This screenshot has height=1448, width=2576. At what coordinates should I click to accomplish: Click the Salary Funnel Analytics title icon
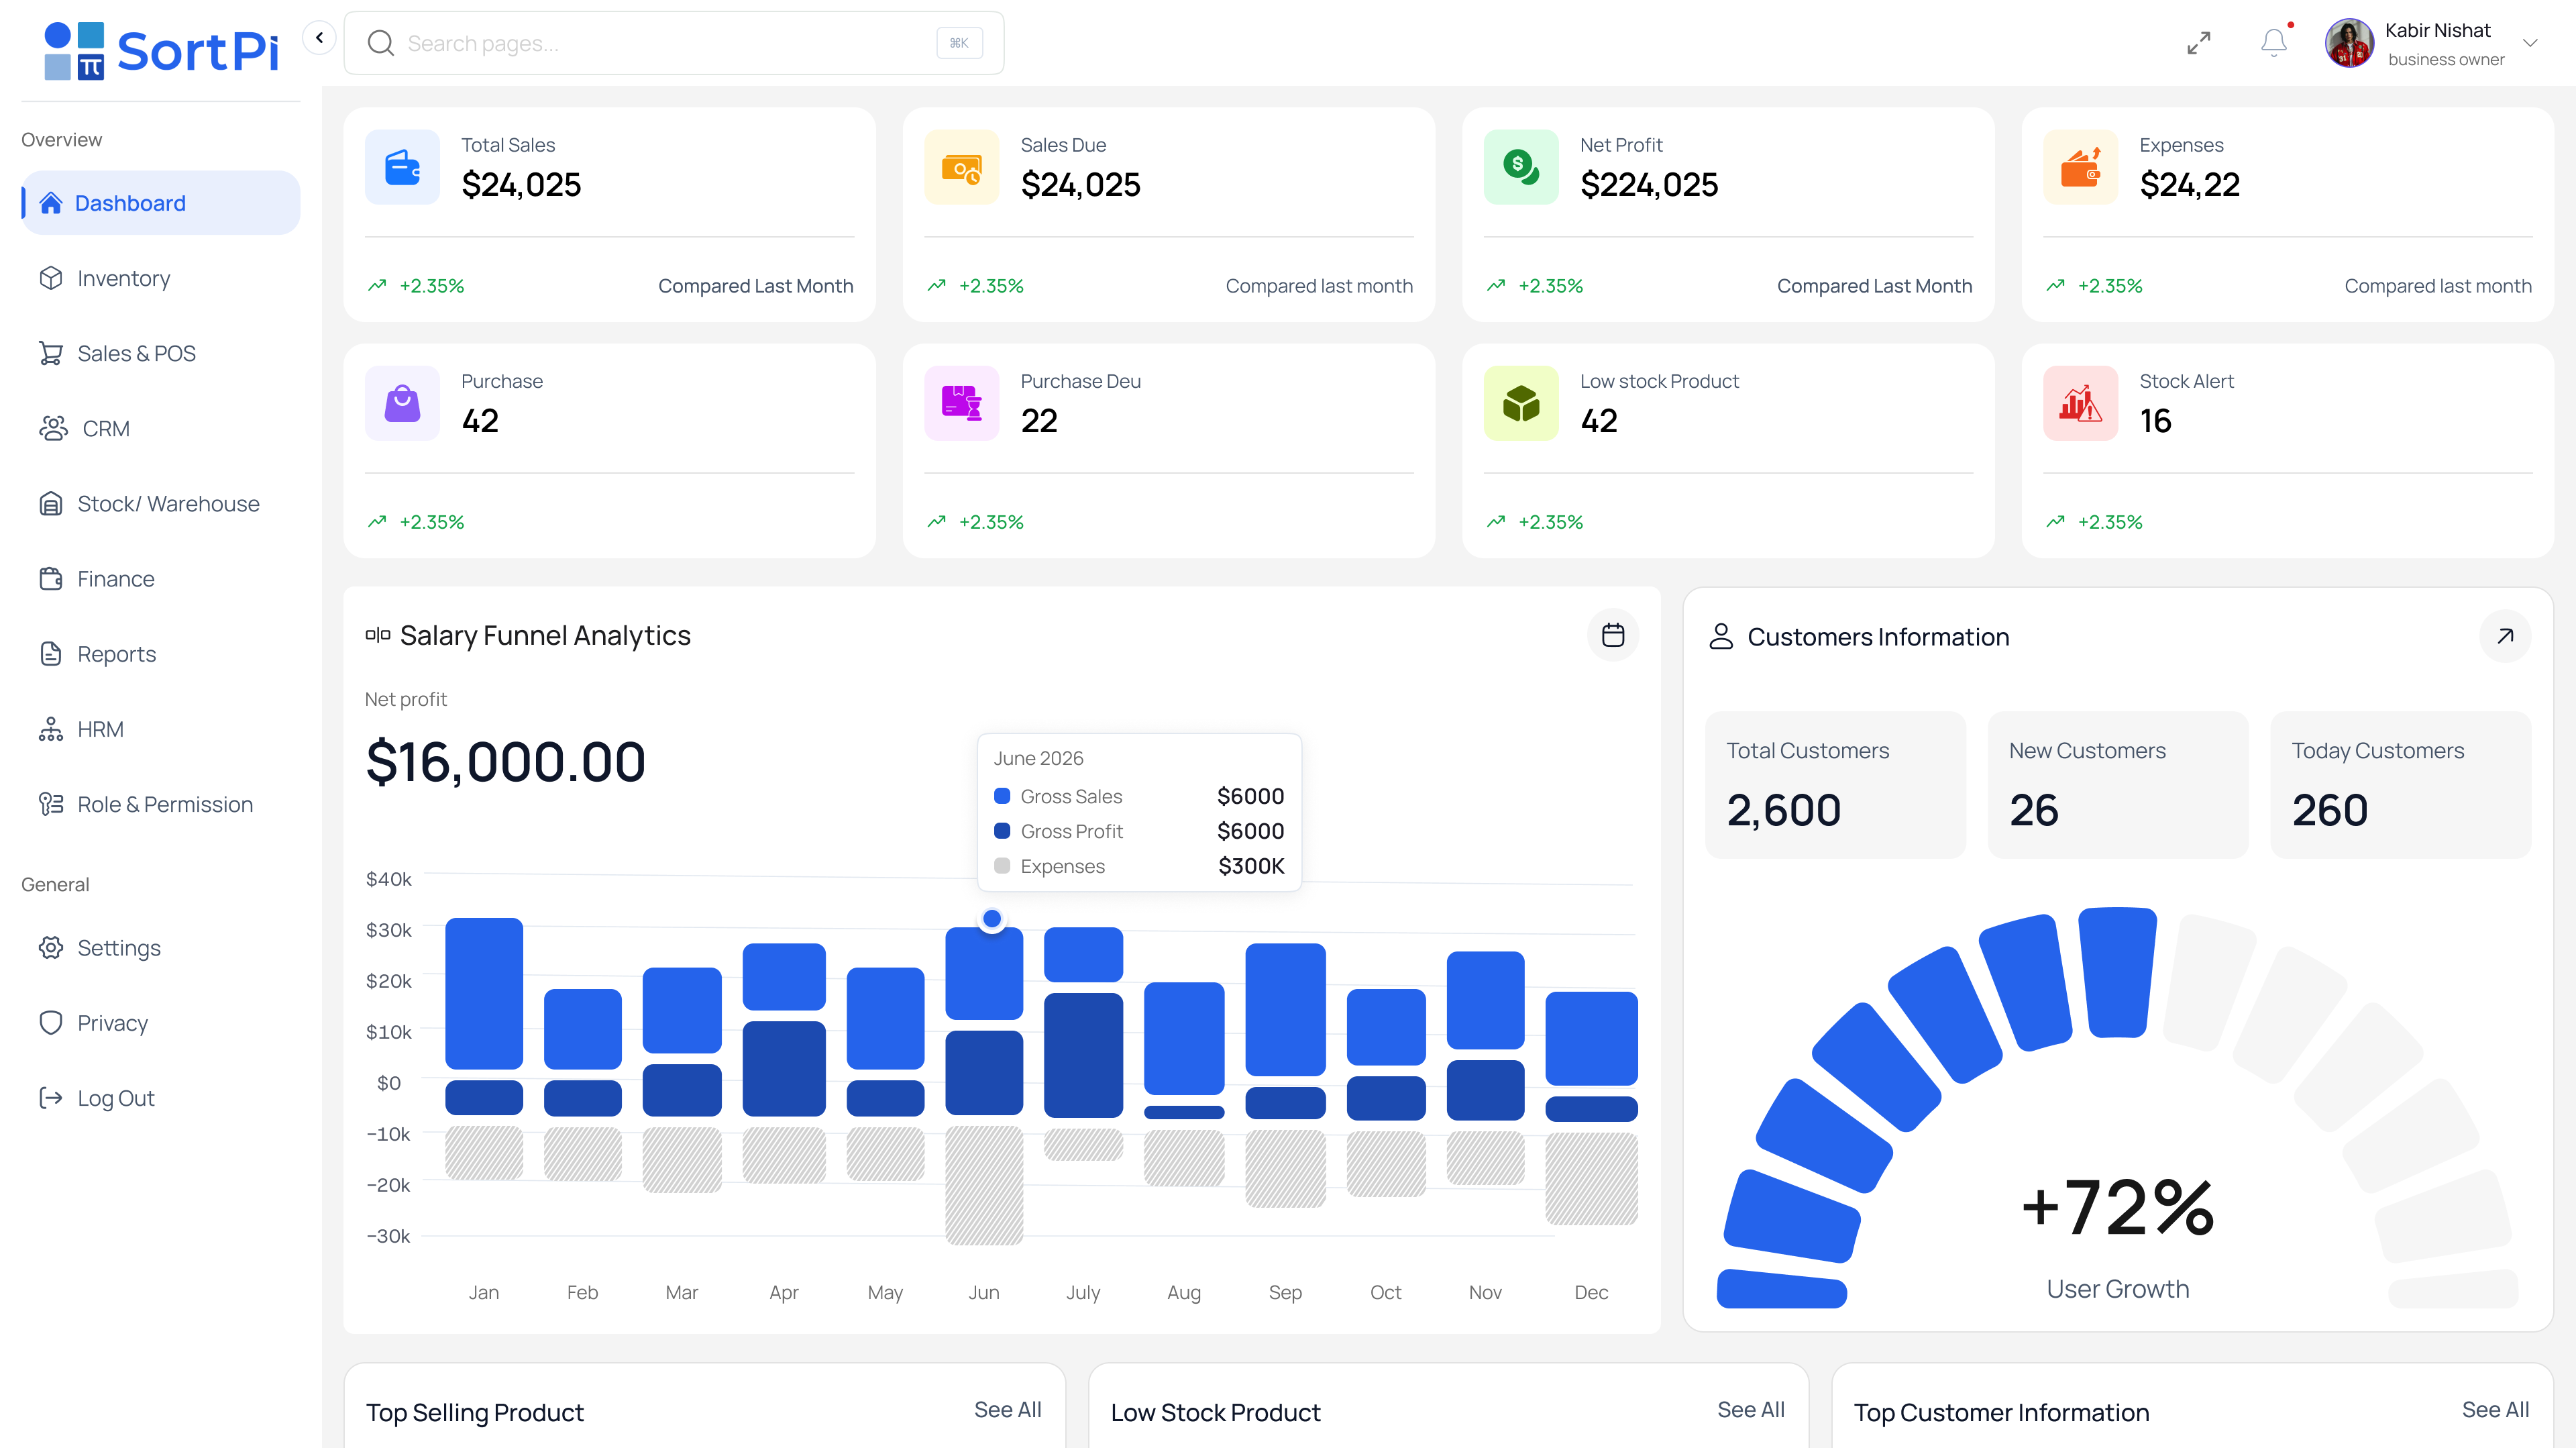point(377,634)
